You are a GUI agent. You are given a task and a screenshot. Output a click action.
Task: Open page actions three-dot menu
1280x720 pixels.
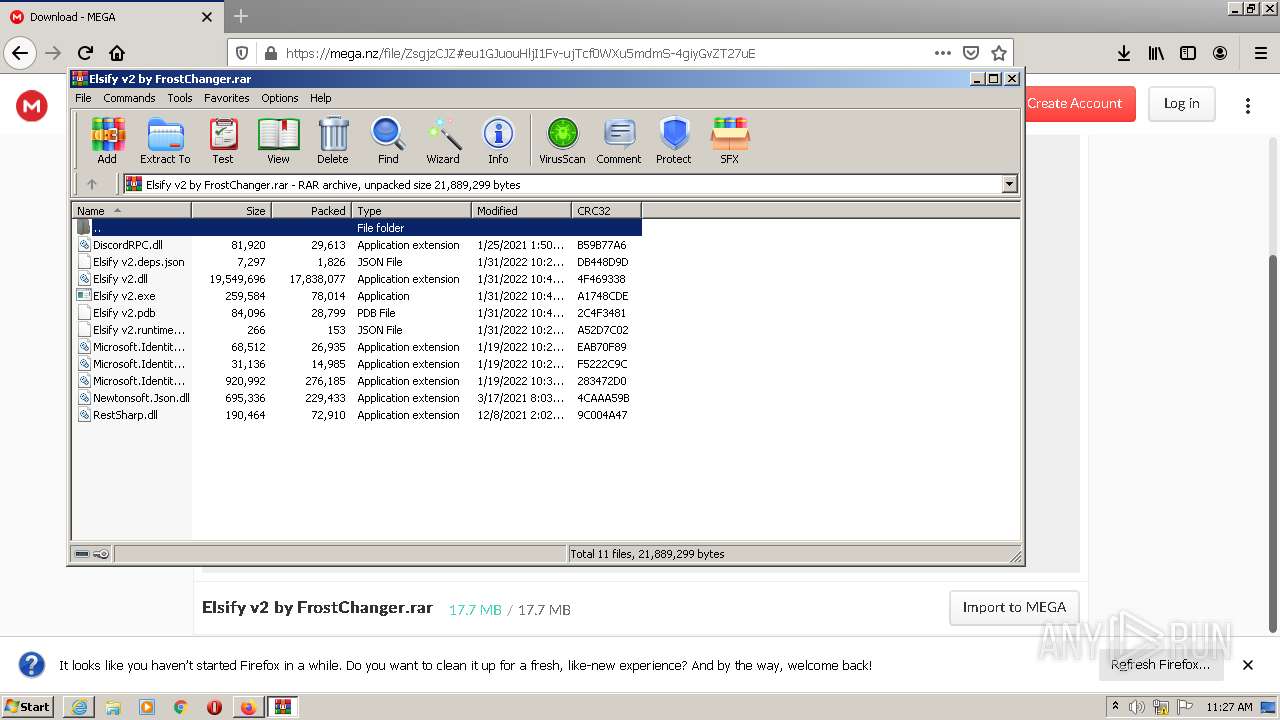[x=942, y=53]
